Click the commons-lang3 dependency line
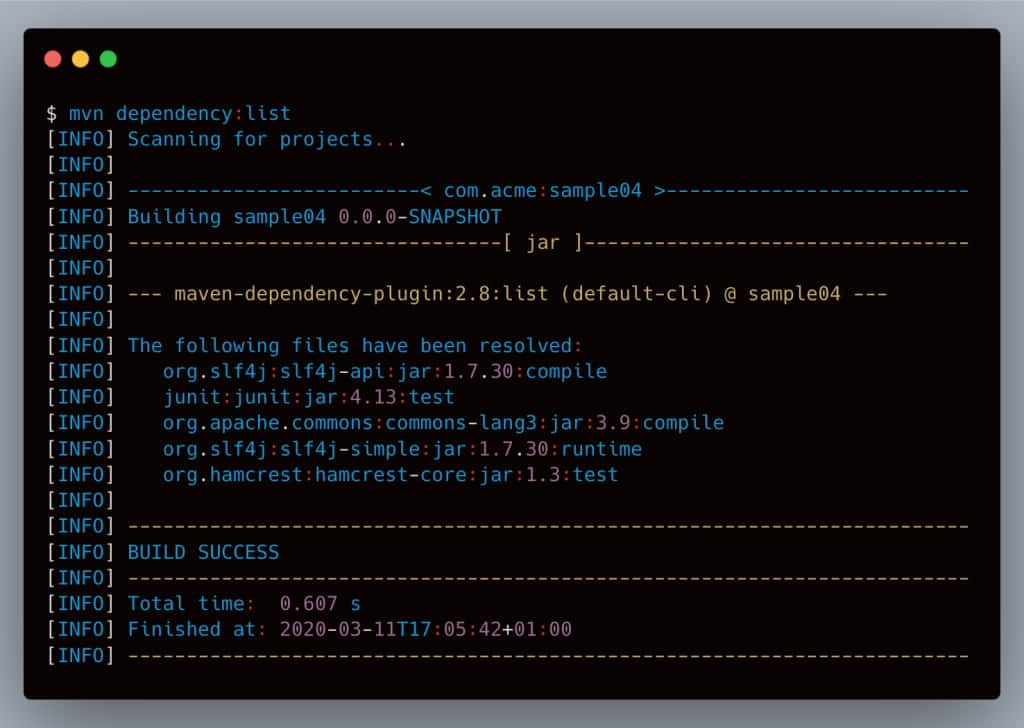 443,423
